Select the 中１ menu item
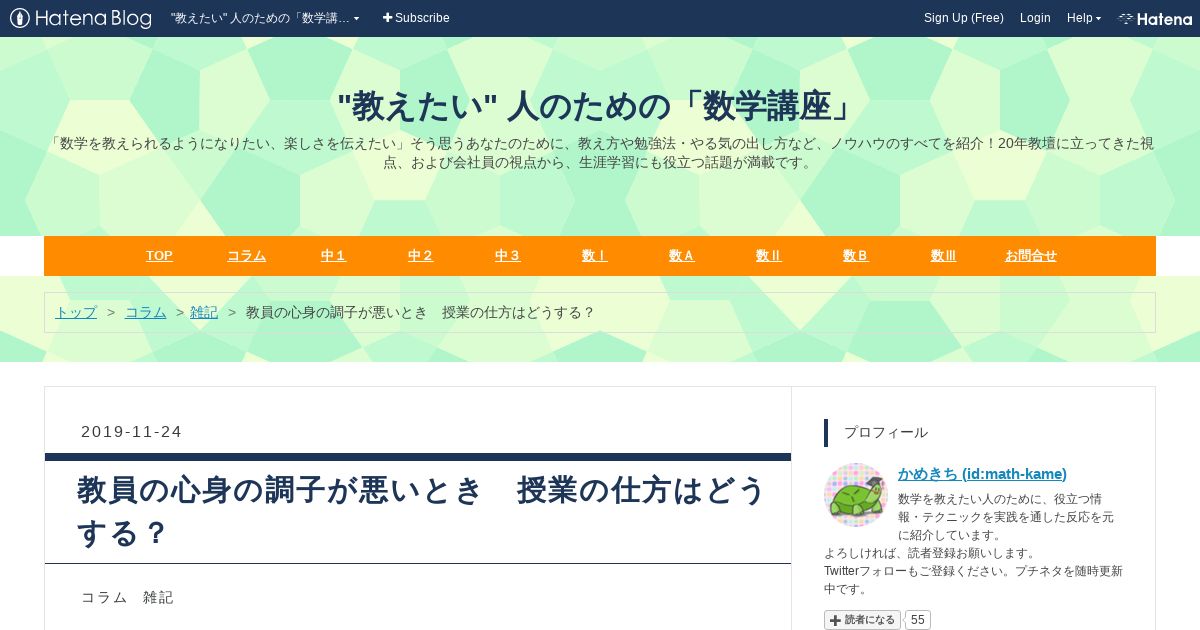 pos(333,256)
